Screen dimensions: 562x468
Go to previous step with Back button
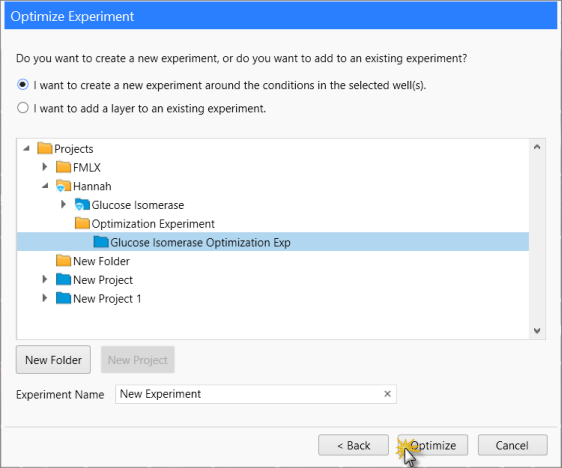[x=353, y=445]
